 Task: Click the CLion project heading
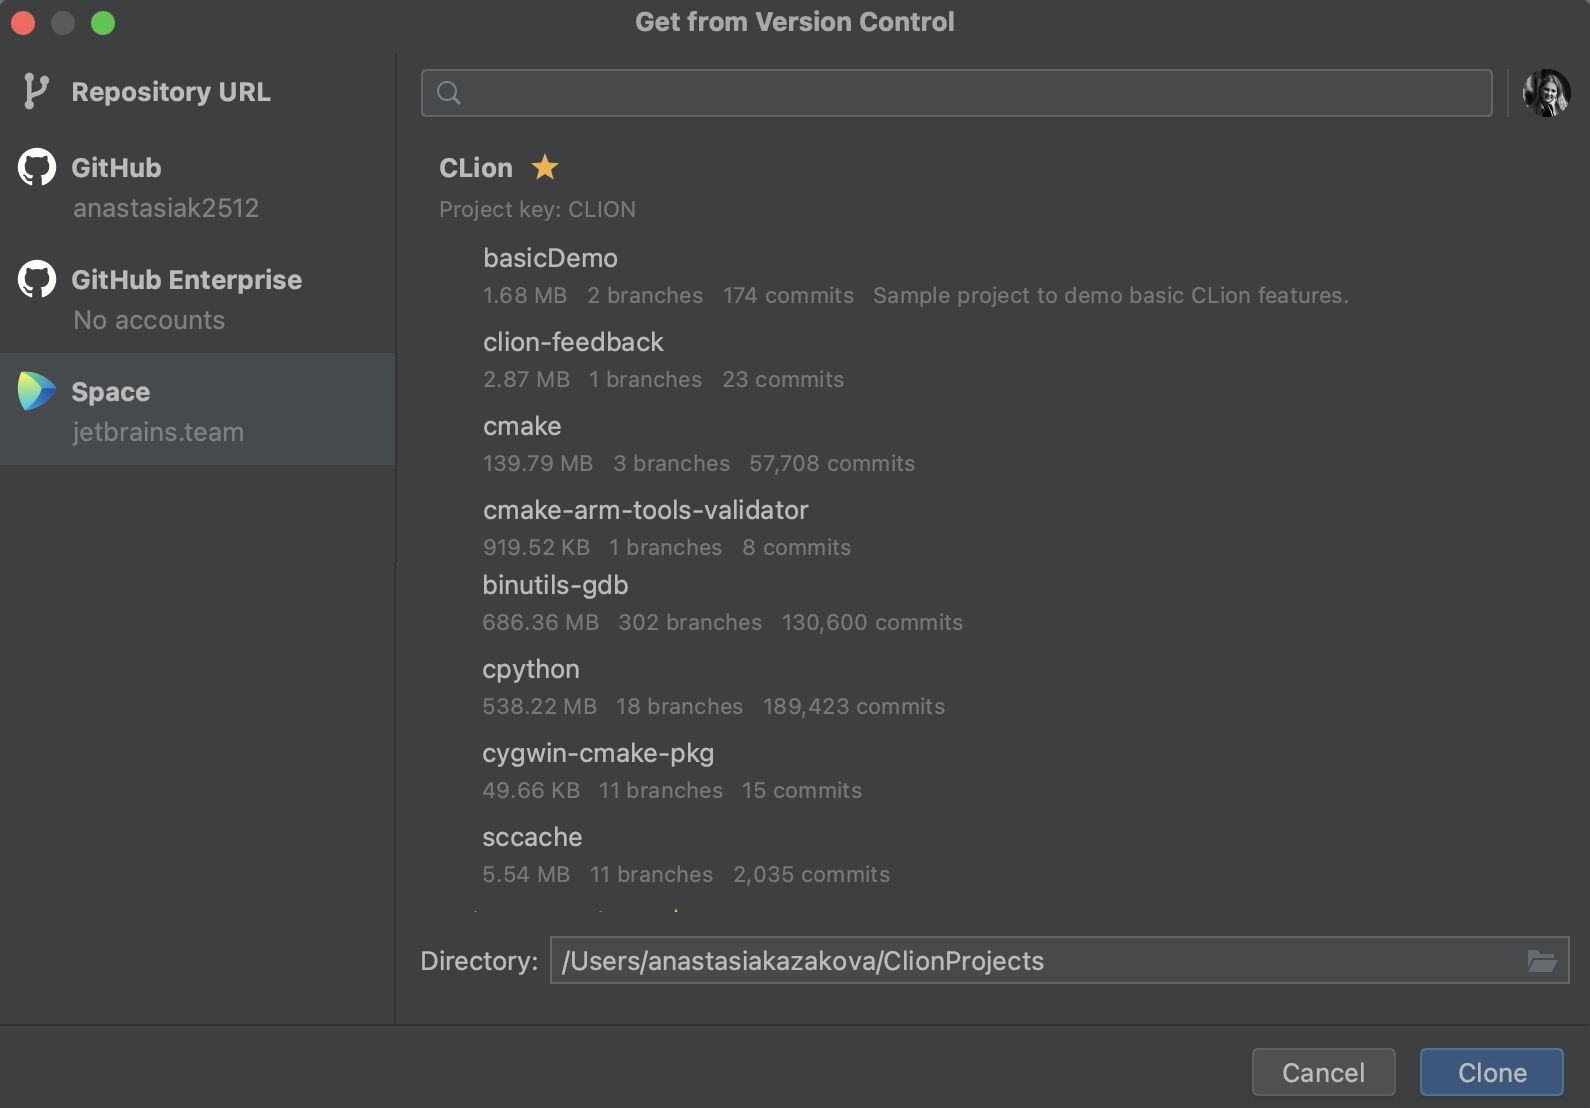point(476,168)
